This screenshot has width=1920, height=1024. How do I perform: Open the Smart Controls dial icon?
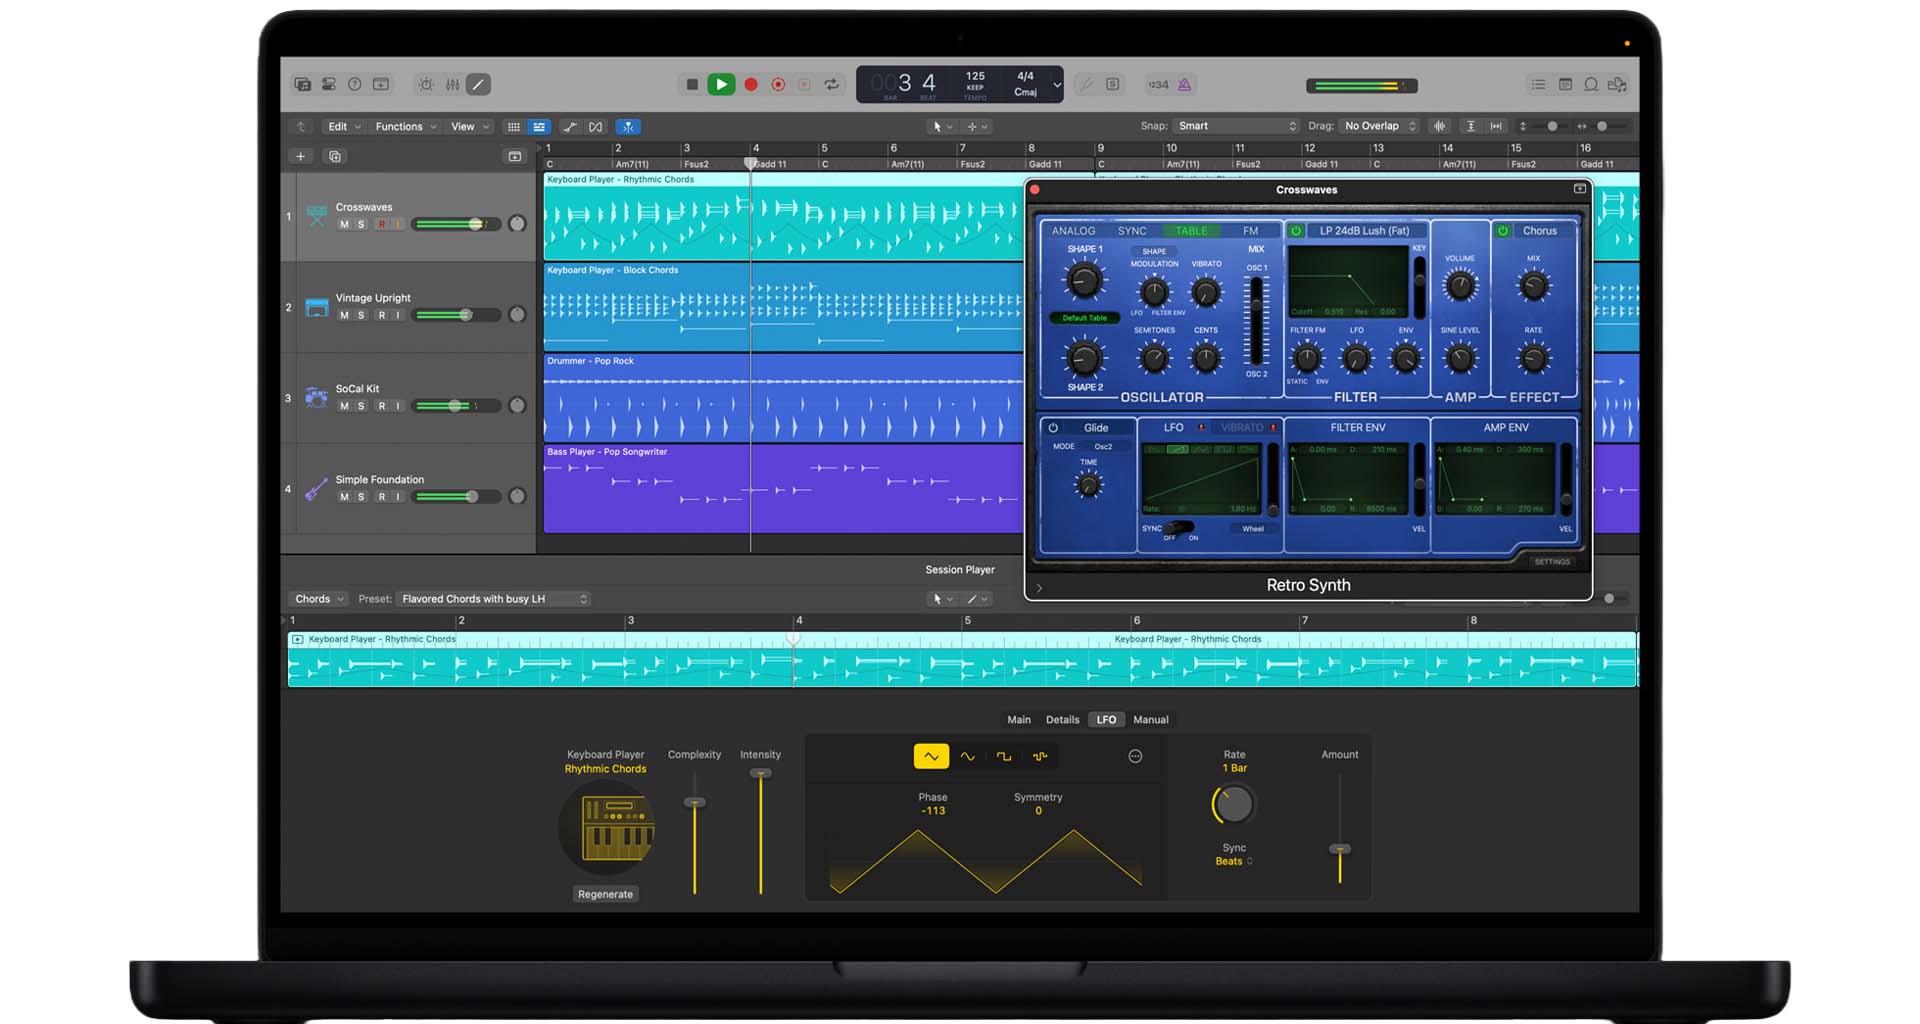pos(426,85)
